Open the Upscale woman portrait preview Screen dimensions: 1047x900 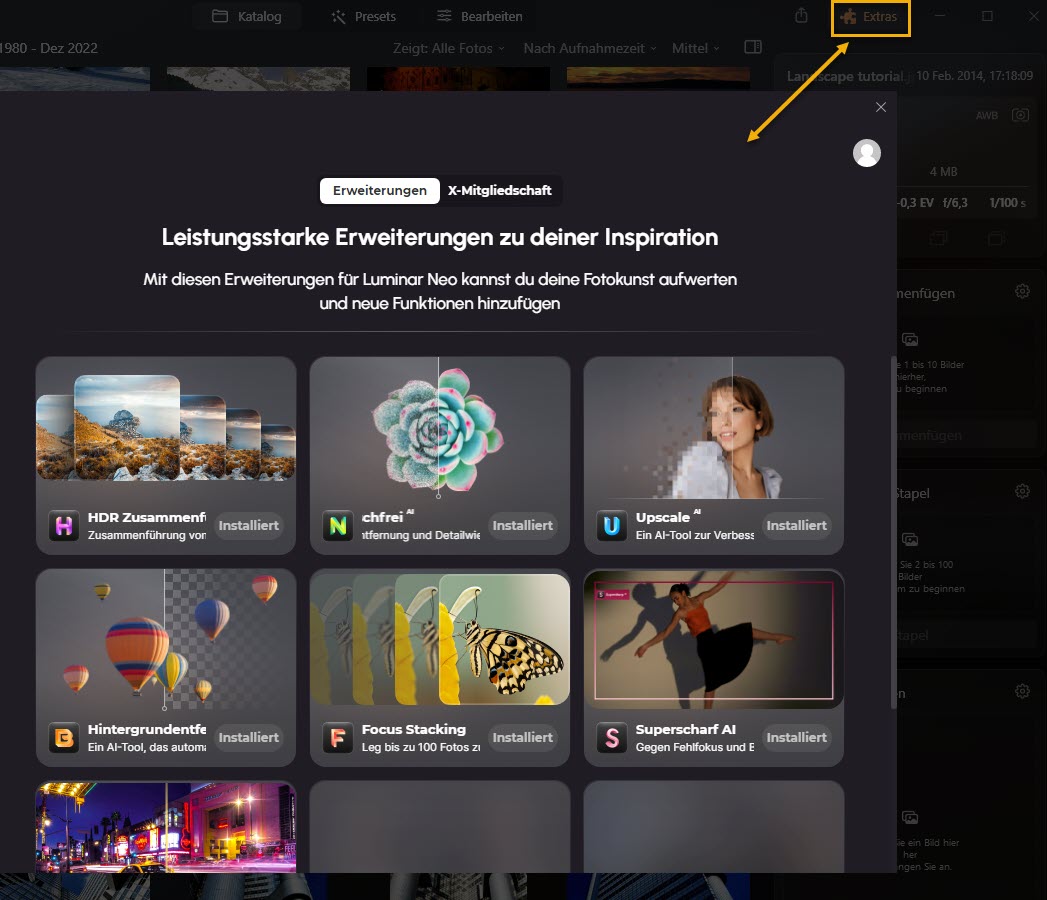coord(713,428)
